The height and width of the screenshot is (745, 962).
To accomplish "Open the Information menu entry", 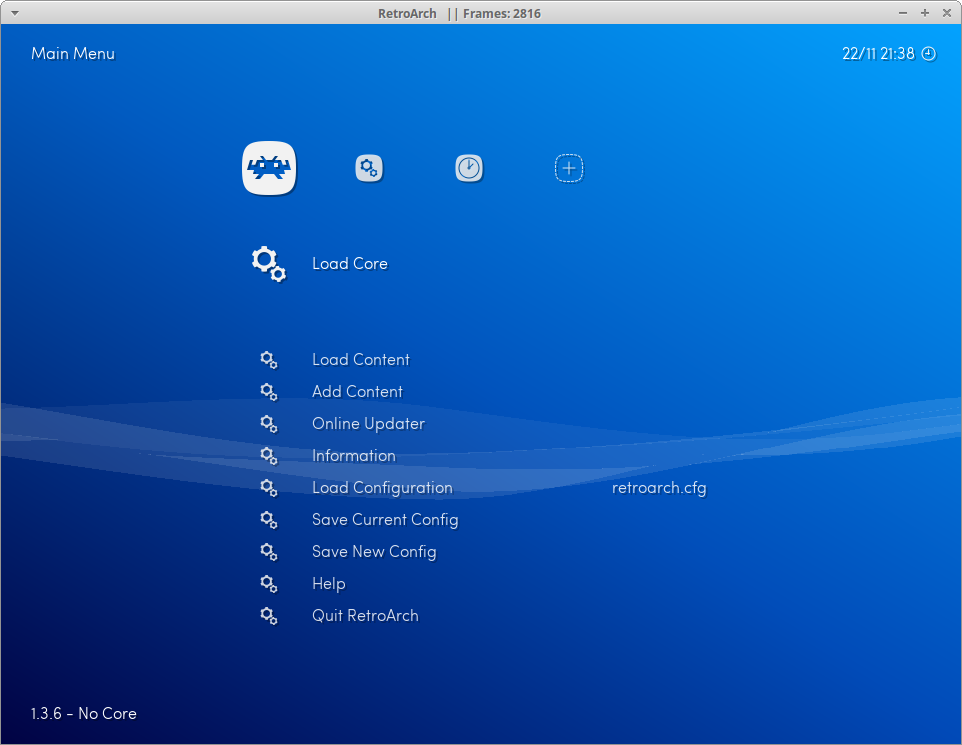I will click(x=353, y=456).
